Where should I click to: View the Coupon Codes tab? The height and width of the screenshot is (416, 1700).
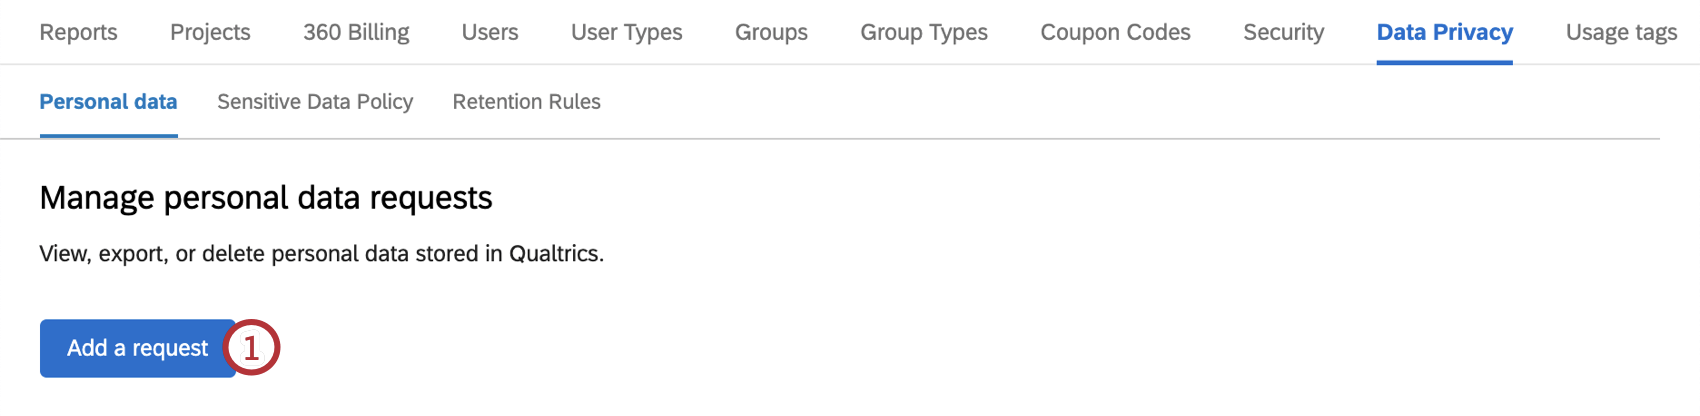pyautogui.click(x=1115, y=32)
